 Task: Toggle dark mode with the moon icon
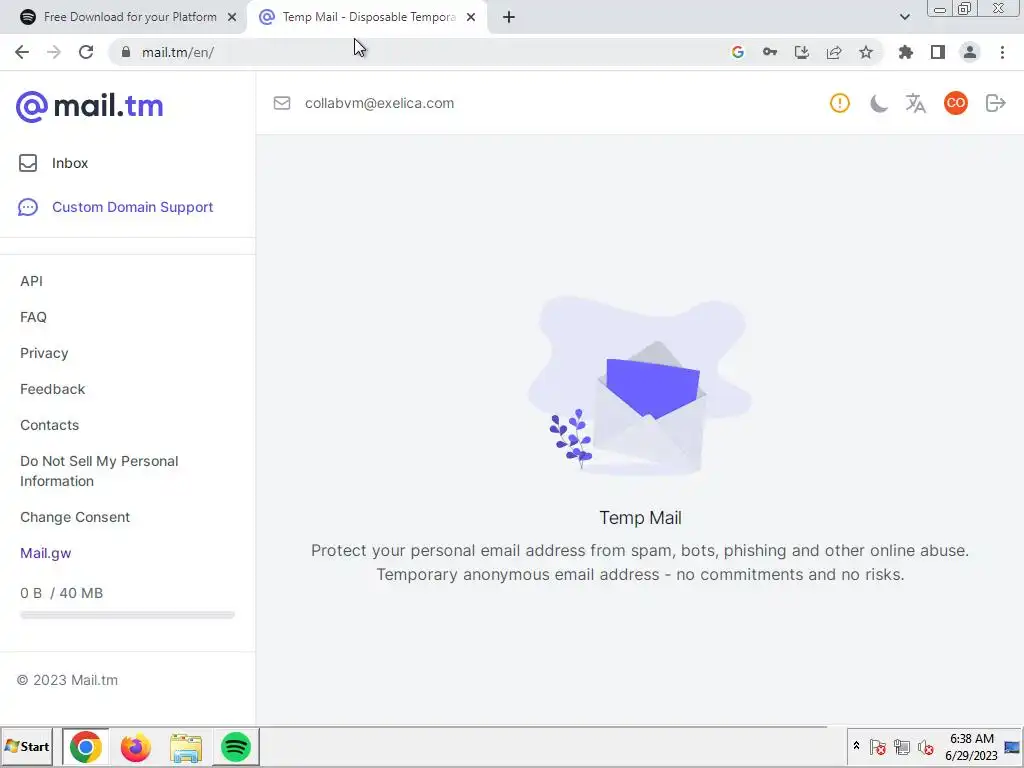click(x=878, y=103)
